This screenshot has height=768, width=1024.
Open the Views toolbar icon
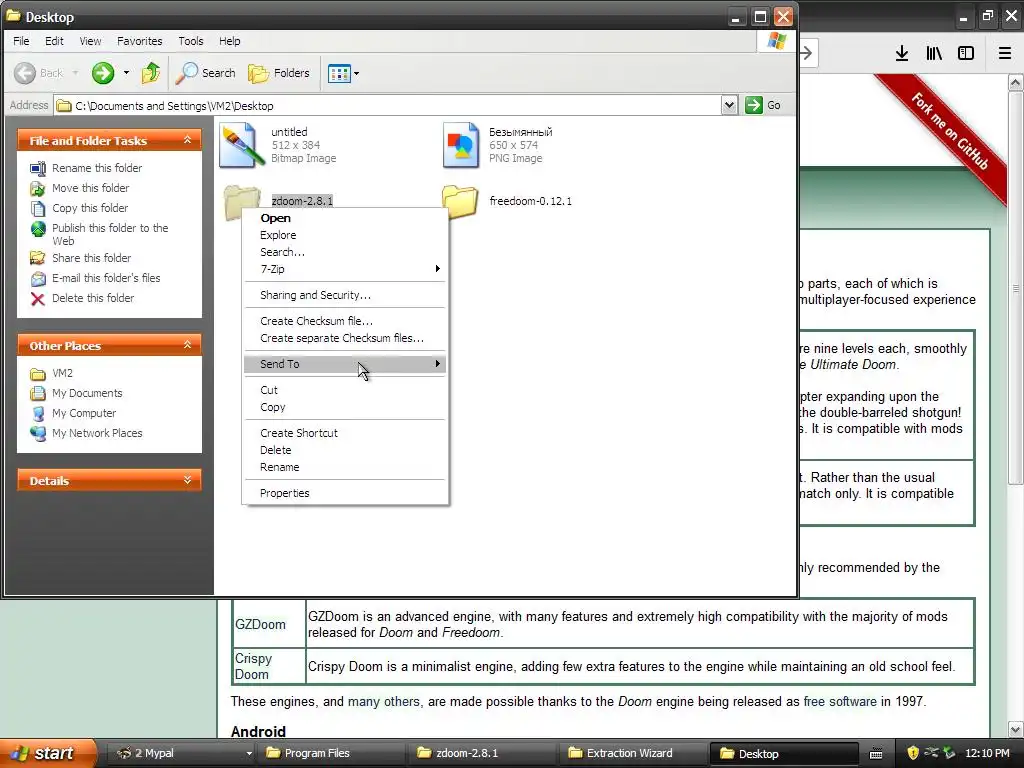[x=340, y=73]
